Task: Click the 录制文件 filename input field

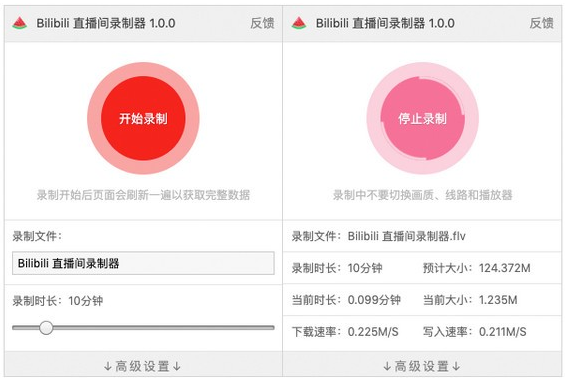Action: point(143,263)
